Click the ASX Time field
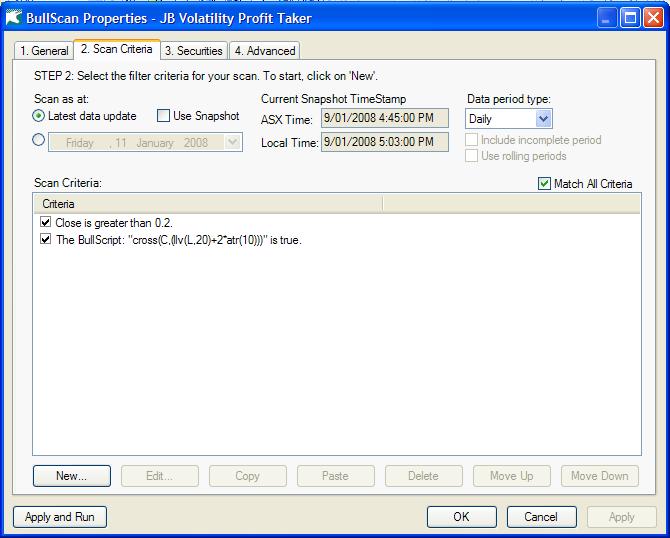Screen dimensions: 670x538 pos(384,119)
